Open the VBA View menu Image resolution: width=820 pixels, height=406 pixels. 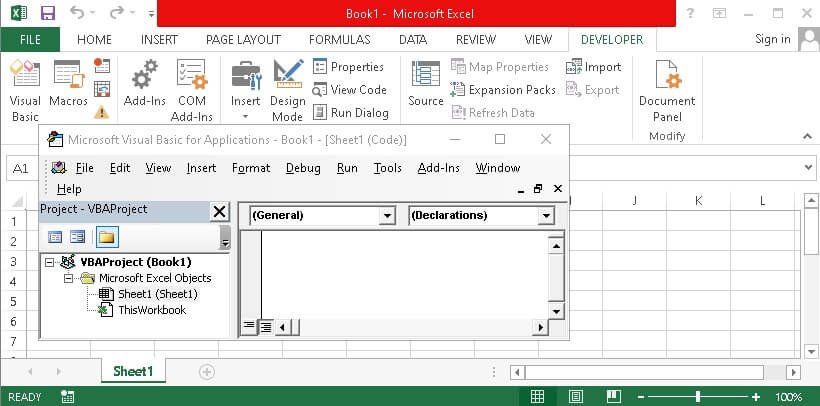[x=158, y=168]
